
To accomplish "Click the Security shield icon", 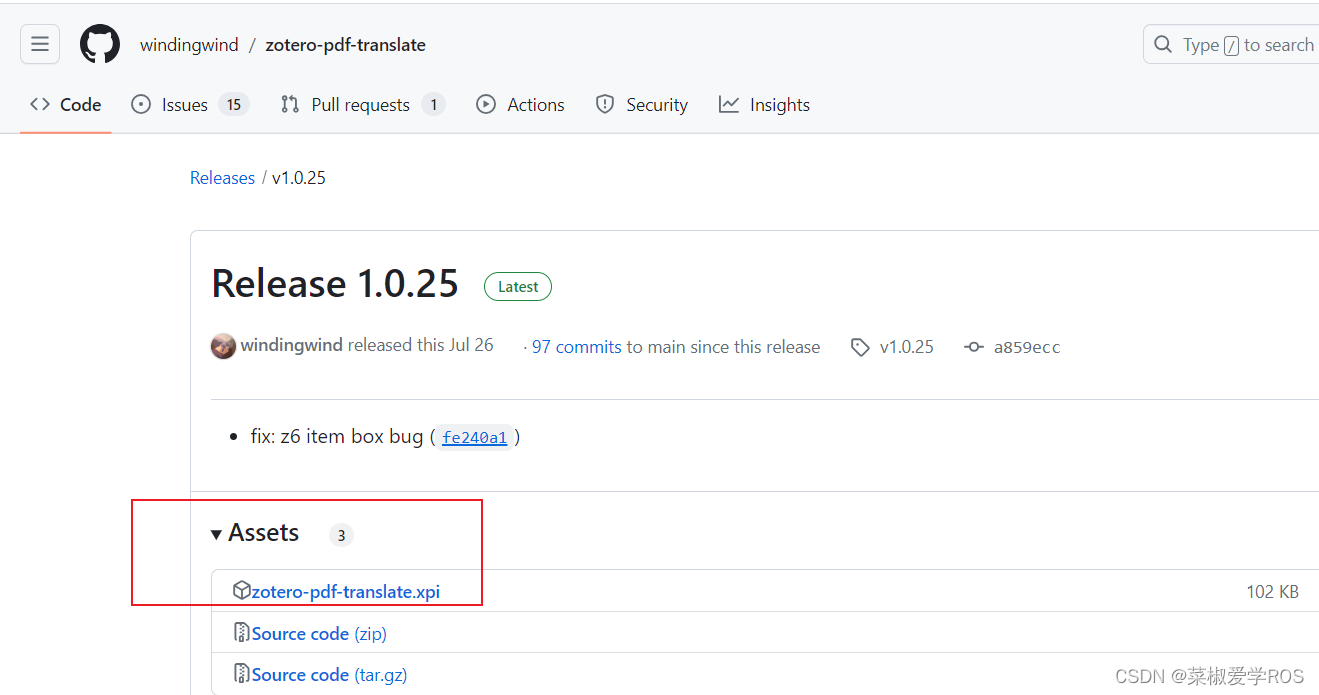I will click(x=605, y=104).
